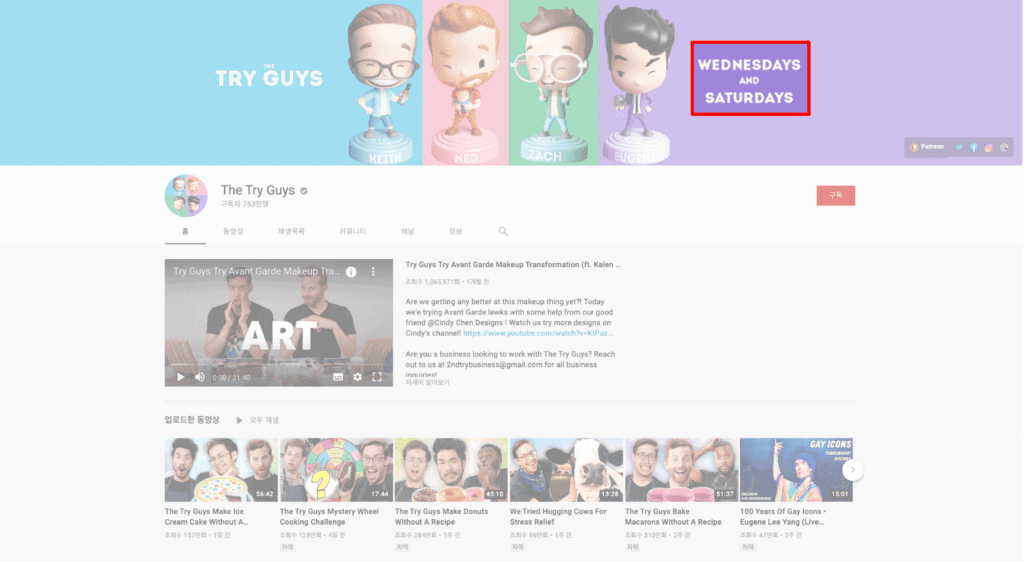
Task: Open the 100 Years Of Gay Icons thumbnail
Action: coord(796,470)
